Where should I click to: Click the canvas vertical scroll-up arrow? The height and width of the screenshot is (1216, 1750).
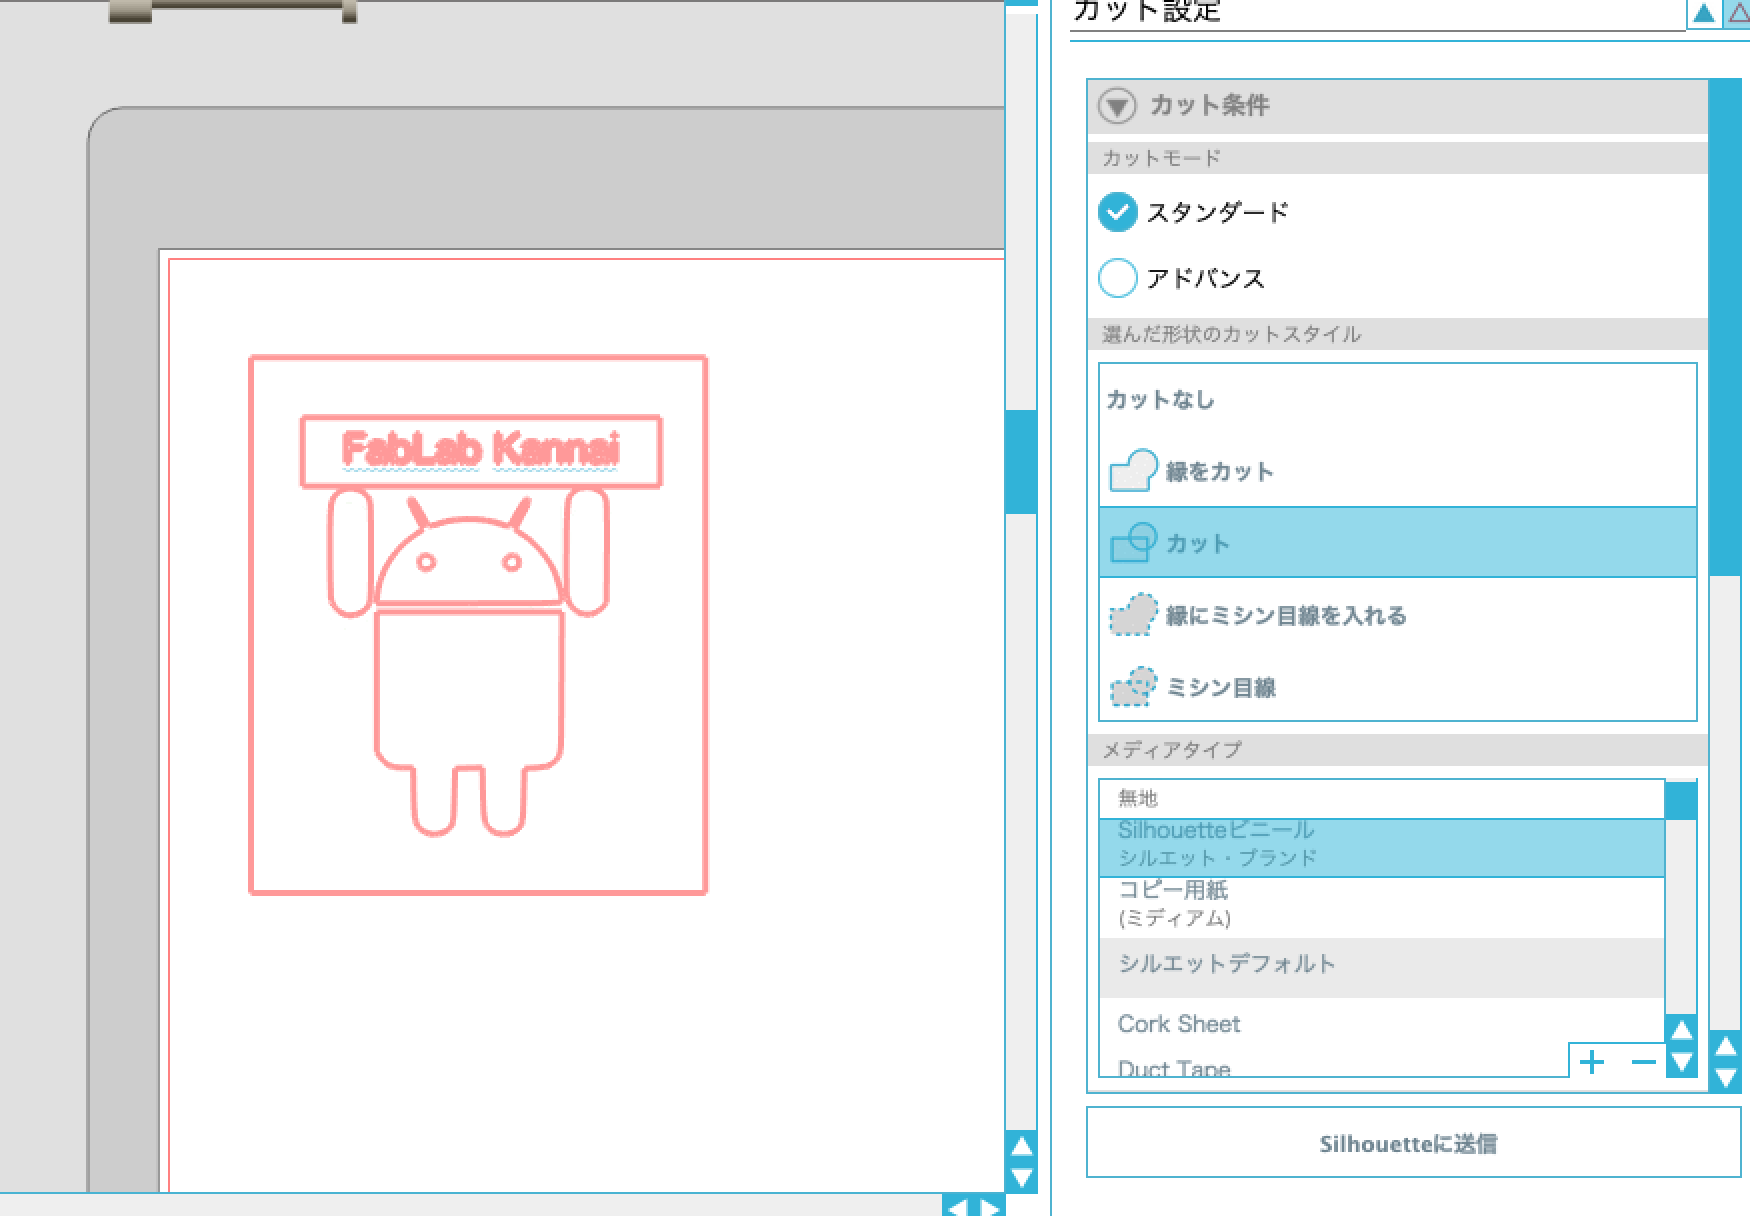click(x=1021, y=1146)
